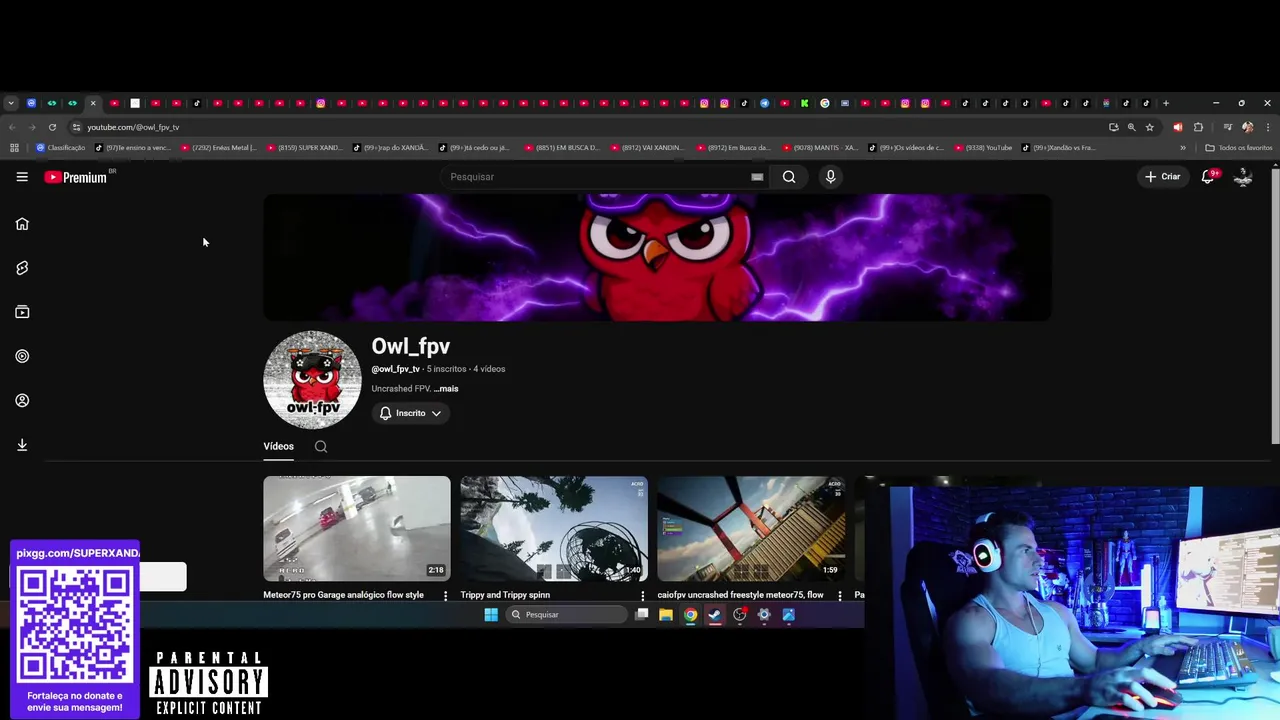The height and width of the screenshot is (720, 1280).
Task: Go to YouTube Premium home logo
Action: [76, 177]
